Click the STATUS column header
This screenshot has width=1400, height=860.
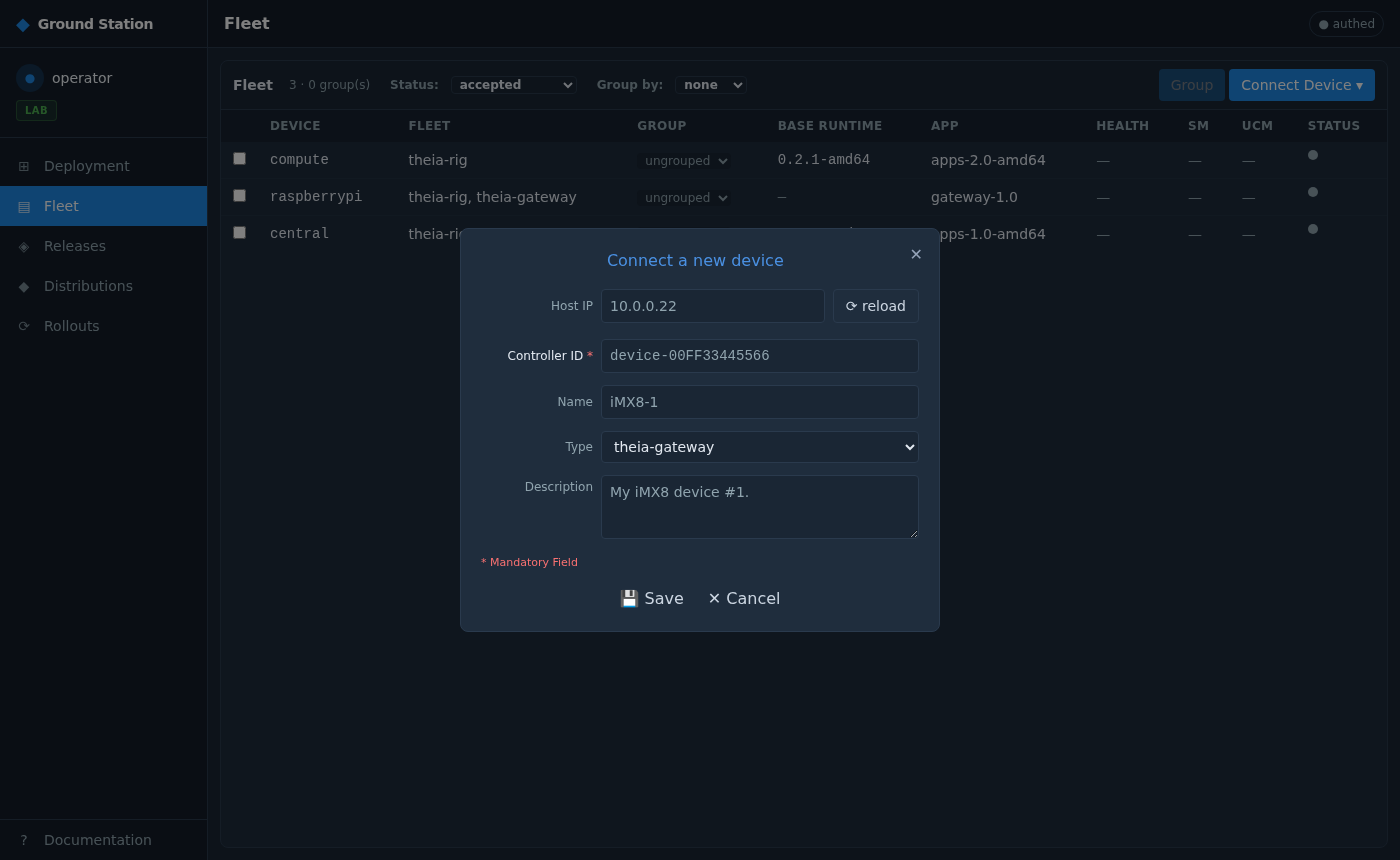[x=1334, y=126]
